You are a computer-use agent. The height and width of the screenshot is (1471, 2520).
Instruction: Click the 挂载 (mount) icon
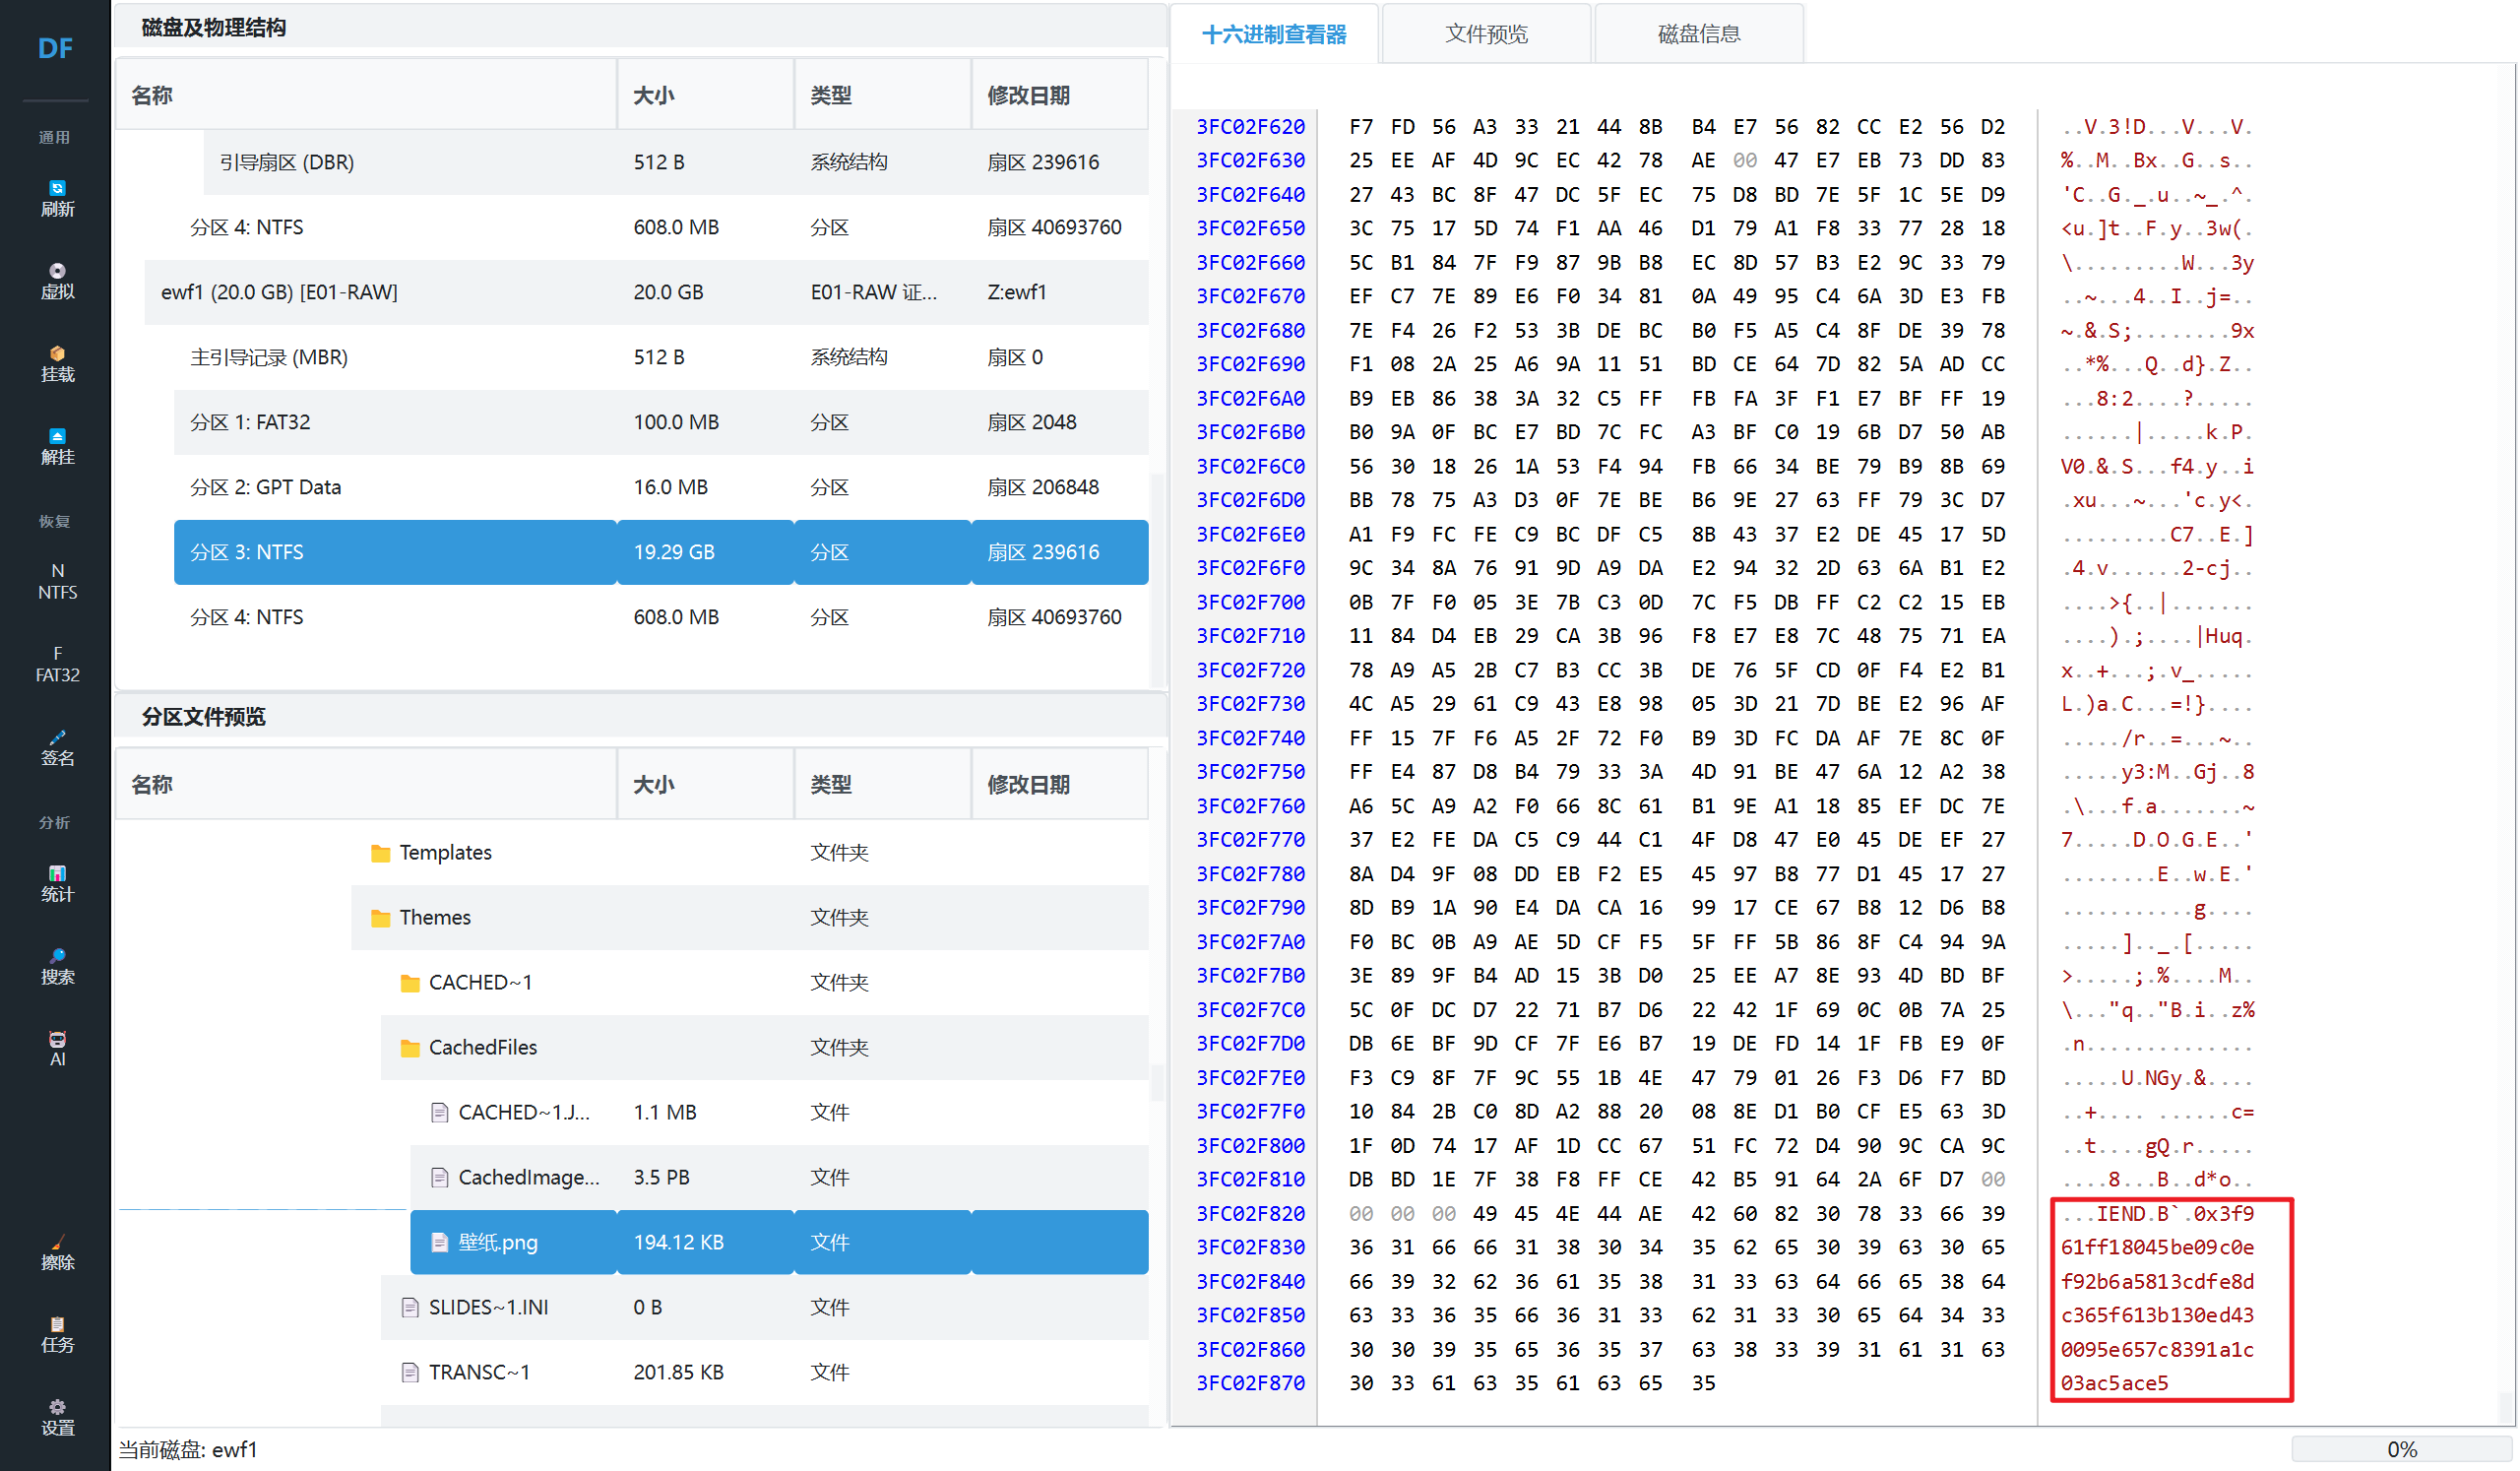(57, 363)
